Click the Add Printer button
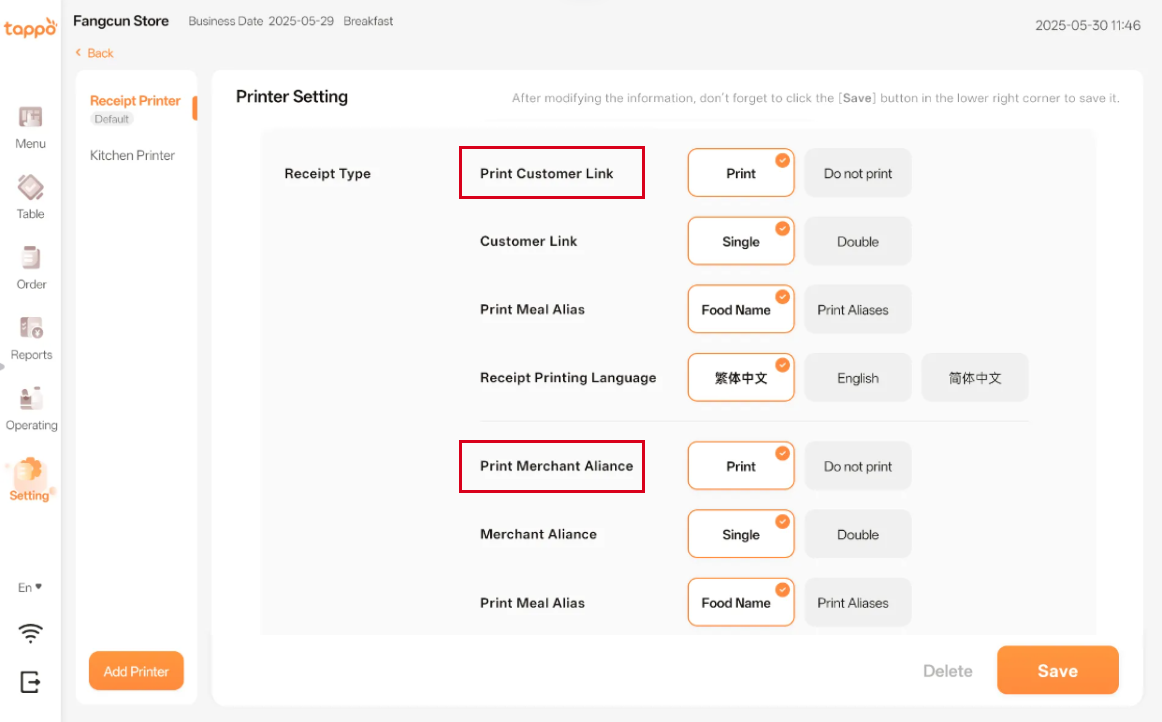The height and width of the screenshot is (722, 1162). [x=136, y=671]
